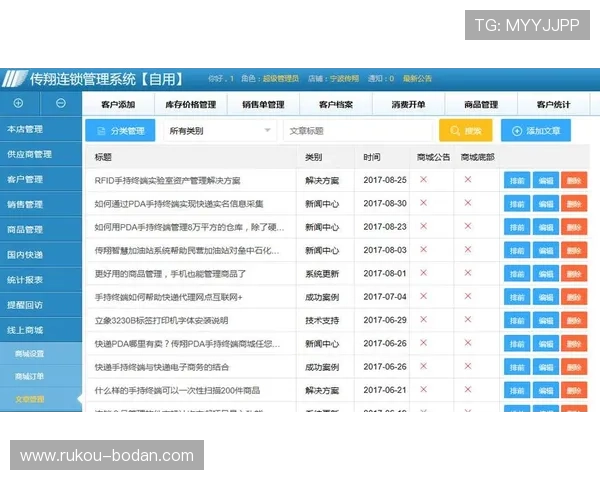Focus the 文章标题 search field
The image size is (600, 480).
click(359, 131)
